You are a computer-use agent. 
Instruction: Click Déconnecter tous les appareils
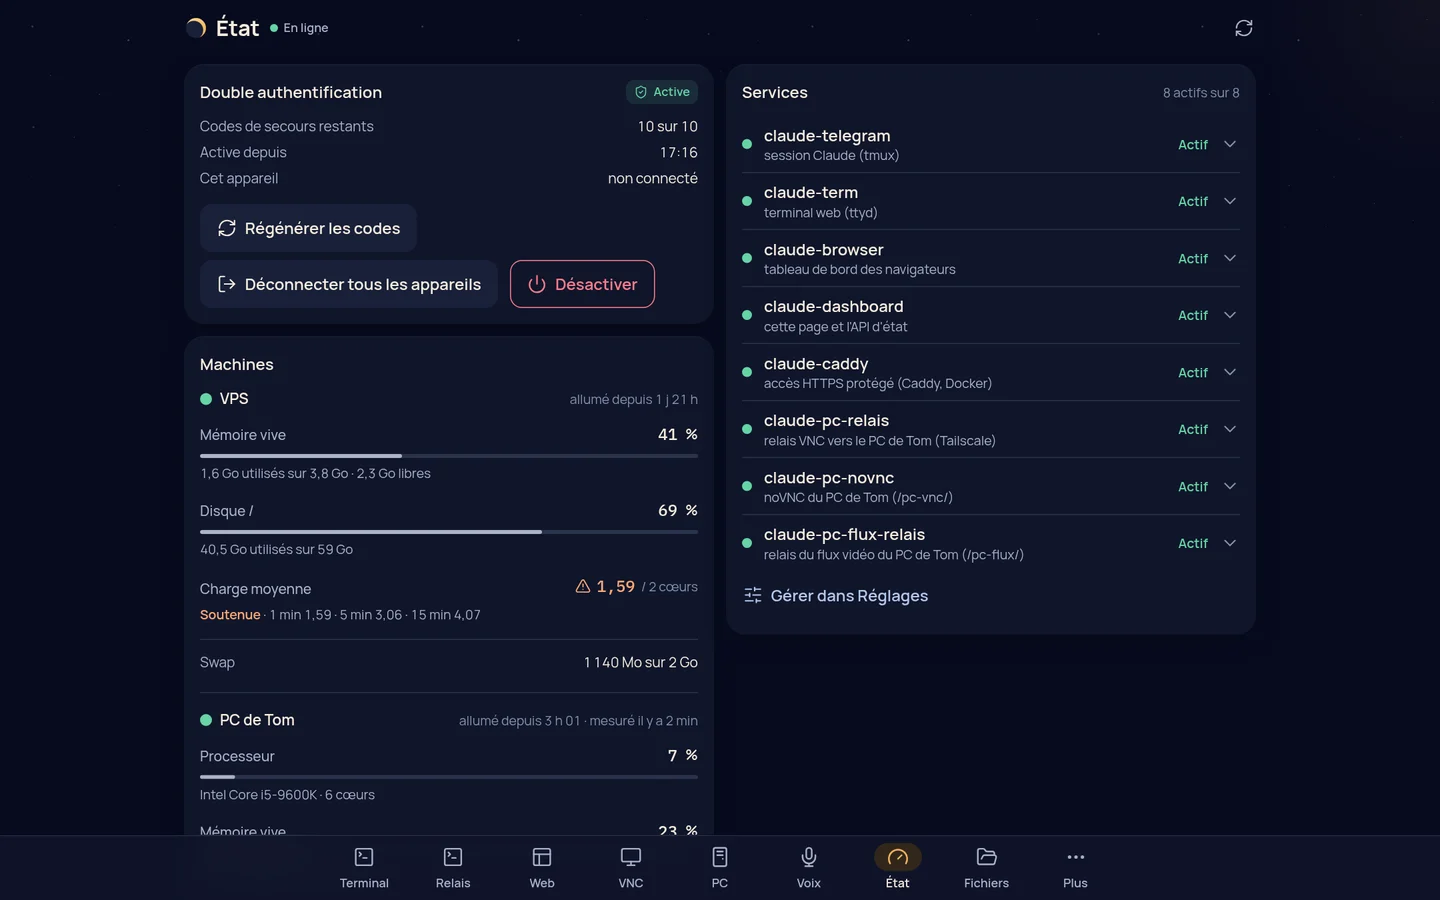(x=349, y=284)
